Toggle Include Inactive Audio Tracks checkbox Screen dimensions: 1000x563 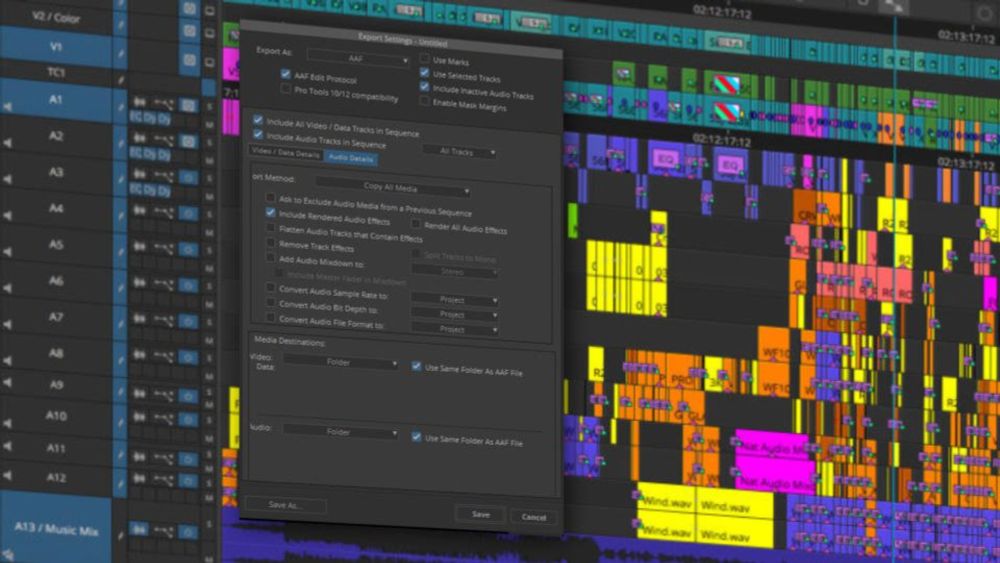click(x=424, y=86)
